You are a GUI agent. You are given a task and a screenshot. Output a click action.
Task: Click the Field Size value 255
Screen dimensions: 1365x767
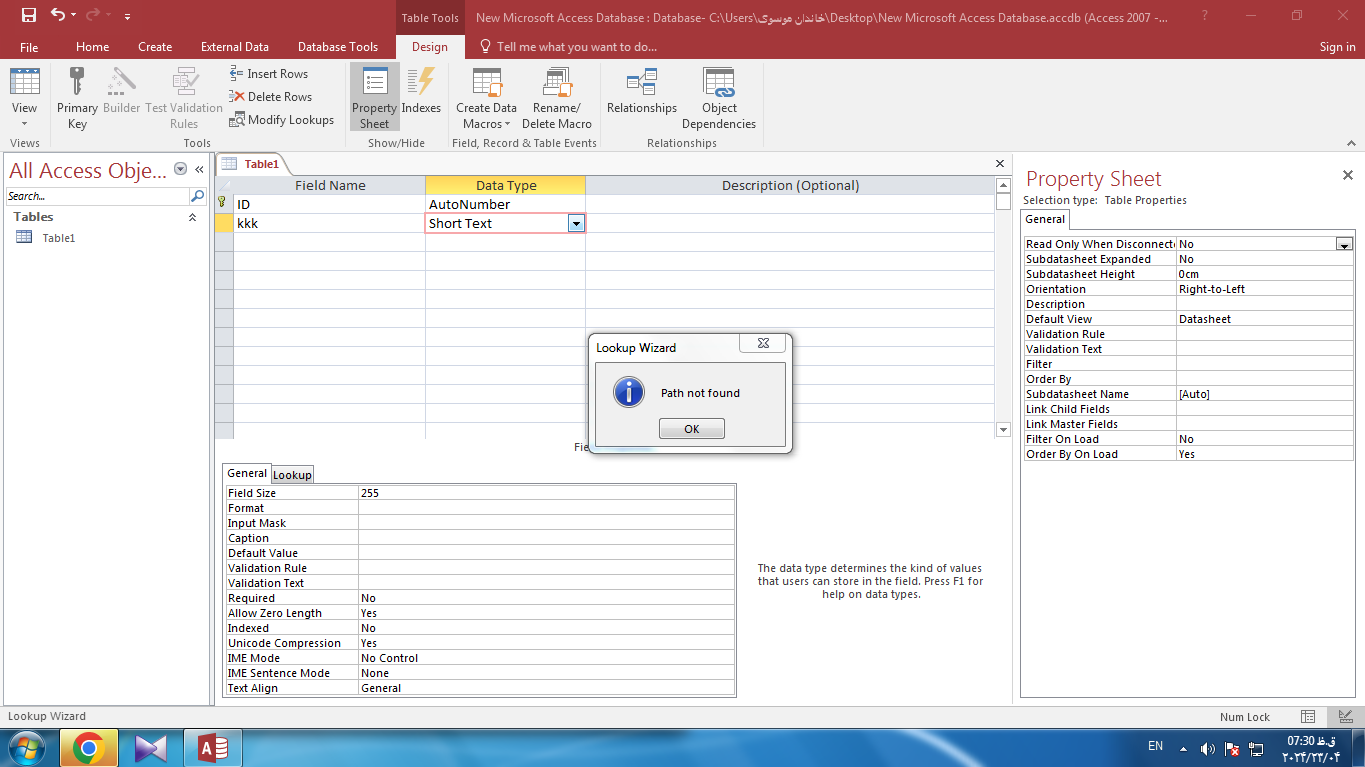546,493
